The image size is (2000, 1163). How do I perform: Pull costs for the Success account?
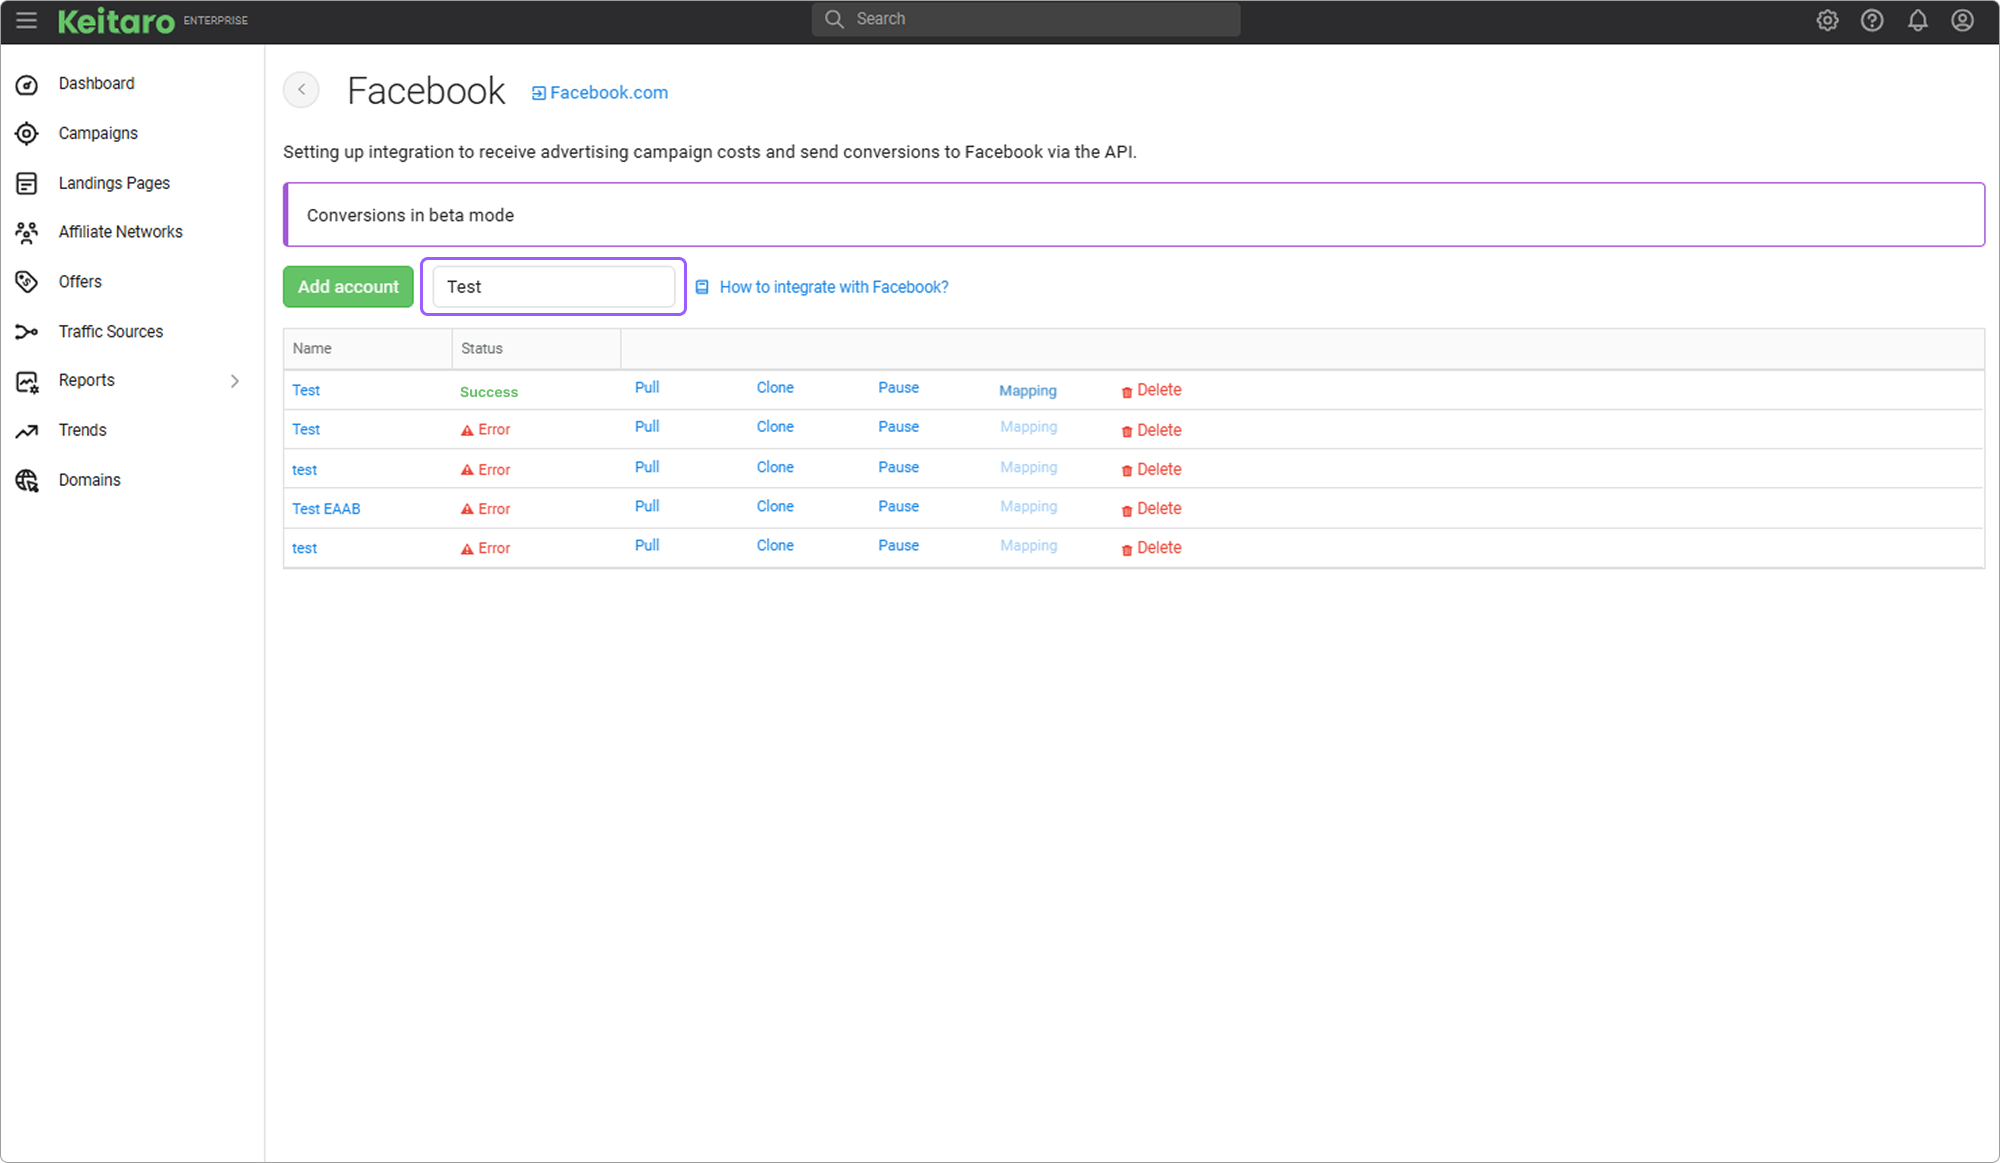click(647, 387)
